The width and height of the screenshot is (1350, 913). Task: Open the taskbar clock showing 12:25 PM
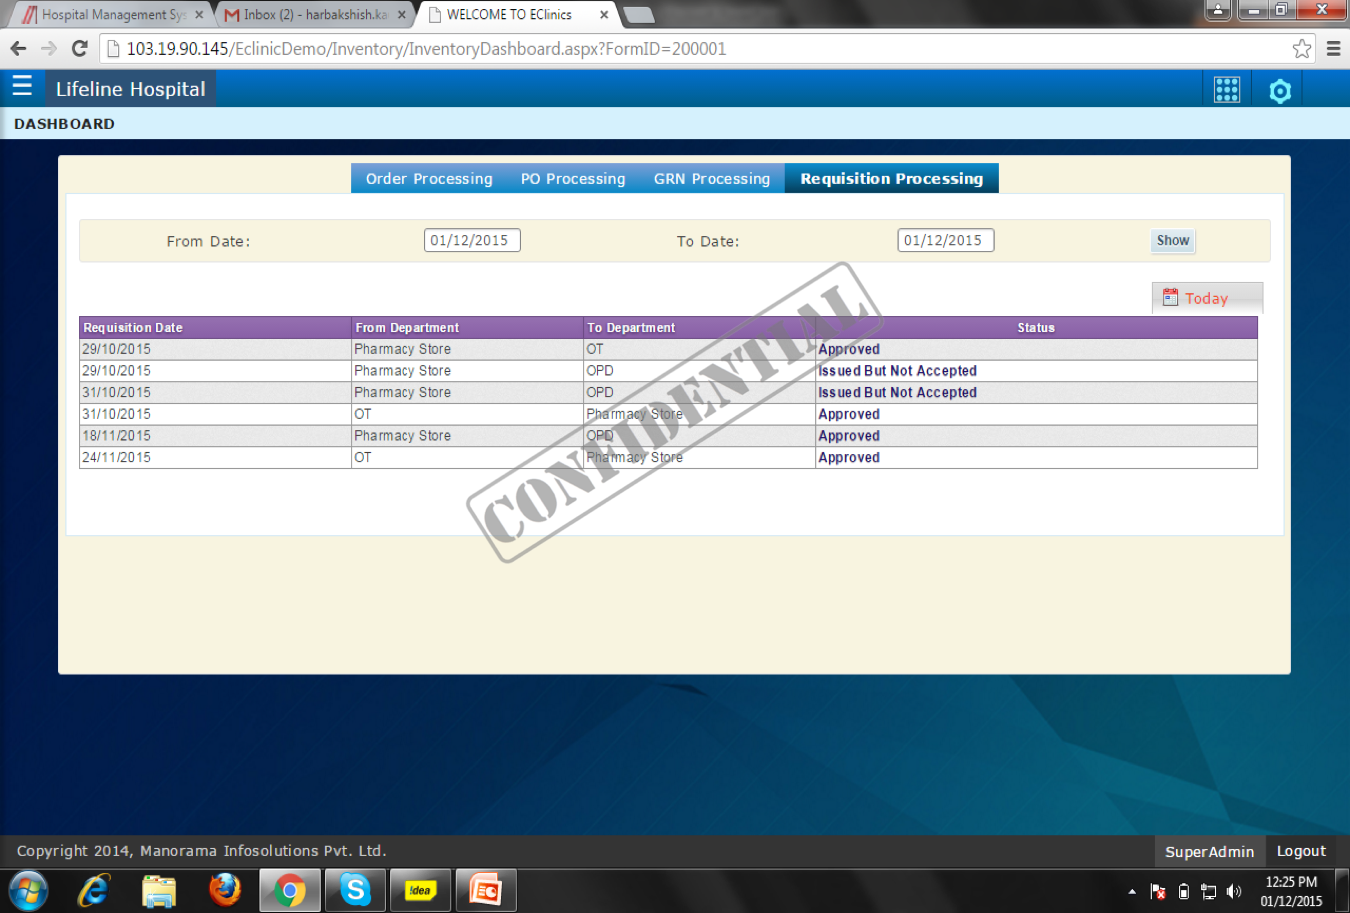point(1291,891)
